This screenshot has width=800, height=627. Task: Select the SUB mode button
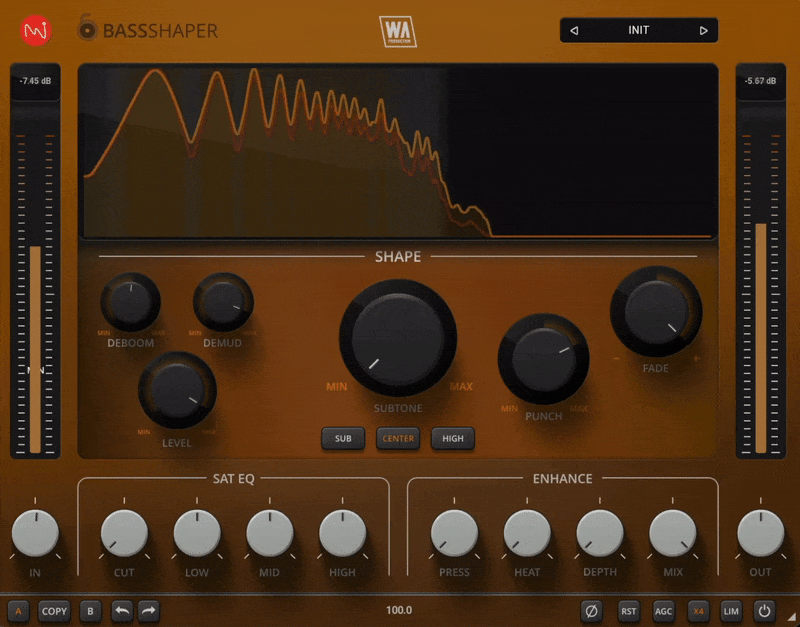click(343, 438)
